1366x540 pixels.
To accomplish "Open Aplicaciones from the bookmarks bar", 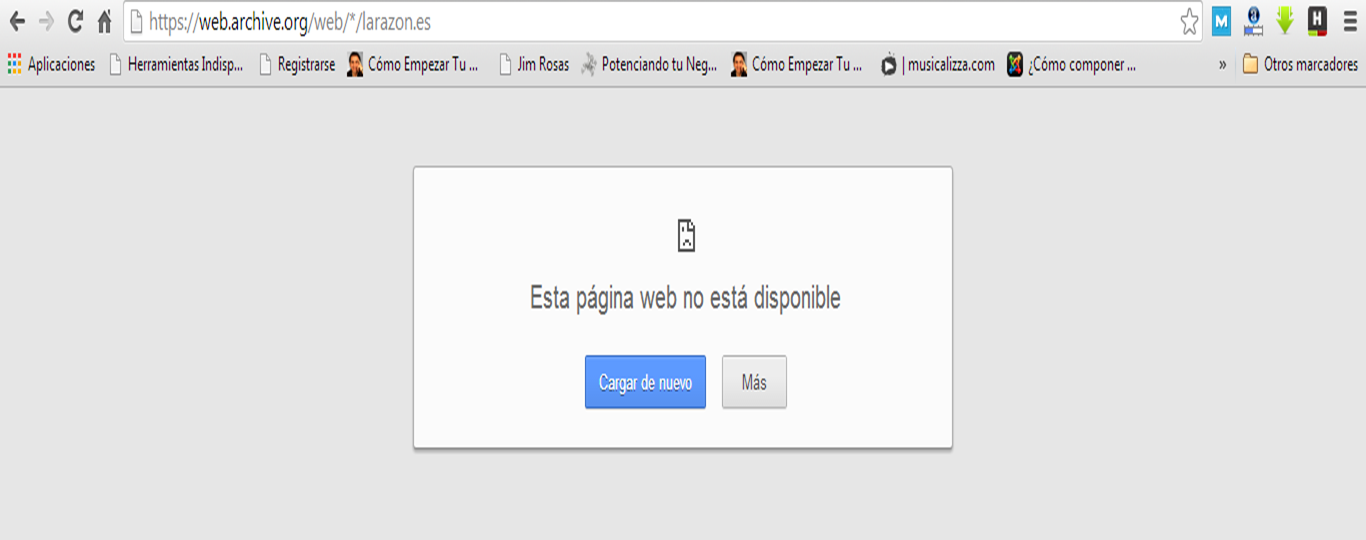I will tap(51, 65).
